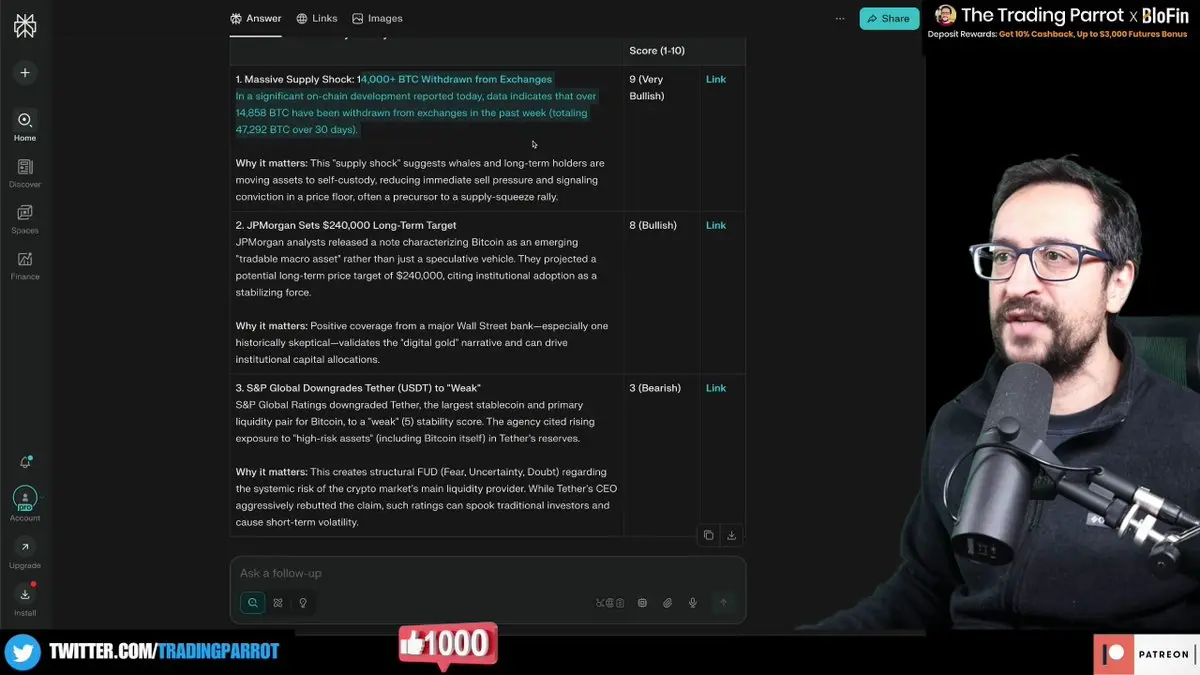Copy the table with the copy icon
The image size is (1200, 675).
coord(708,535)
